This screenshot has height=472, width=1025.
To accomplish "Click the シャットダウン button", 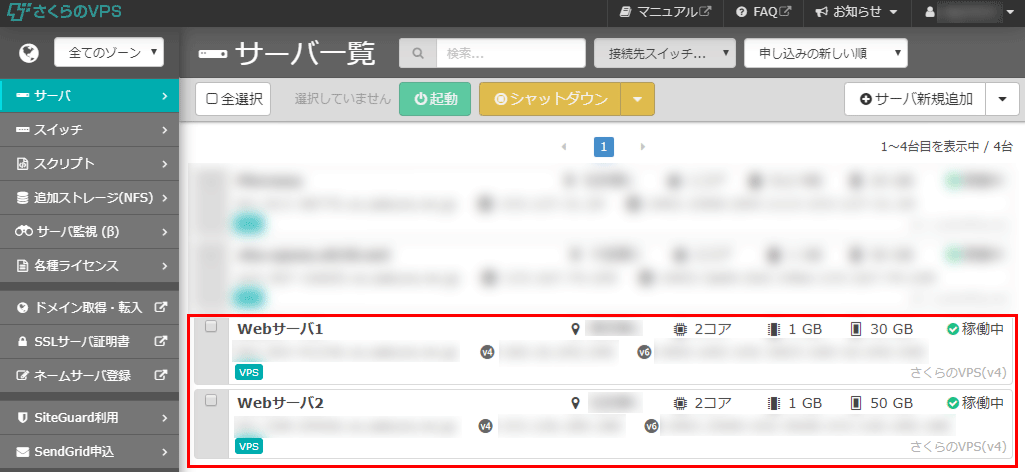I will click(x=550, y=99).
